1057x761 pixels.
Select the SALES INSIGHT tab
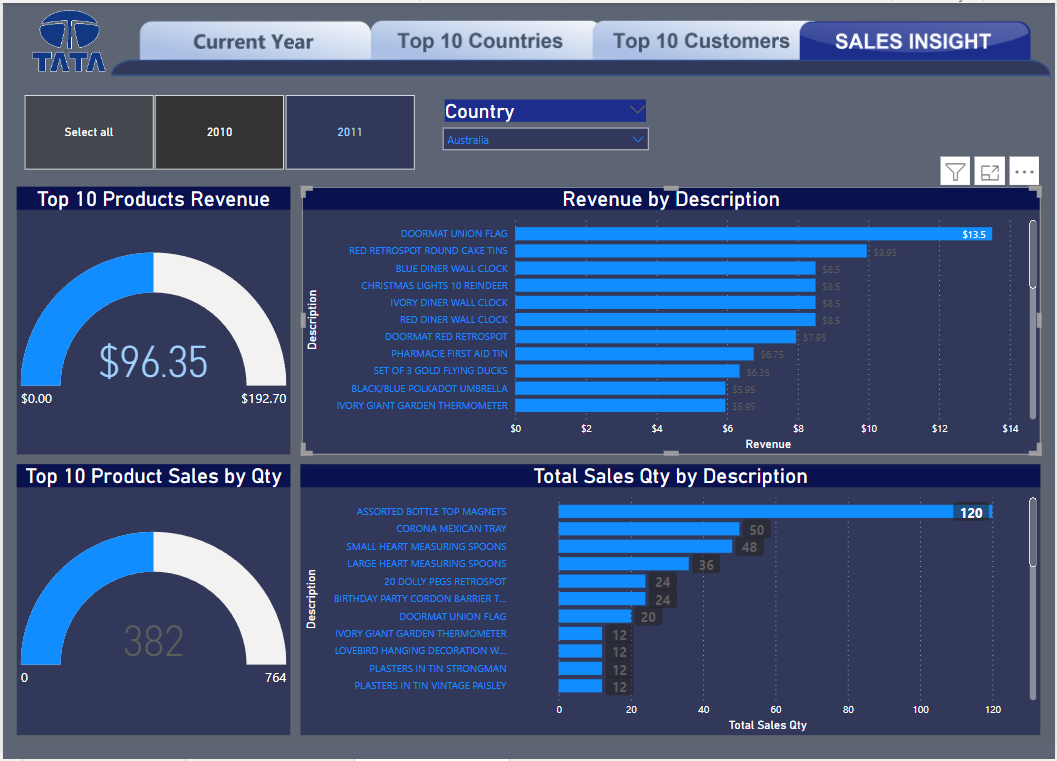coord(912,42)
